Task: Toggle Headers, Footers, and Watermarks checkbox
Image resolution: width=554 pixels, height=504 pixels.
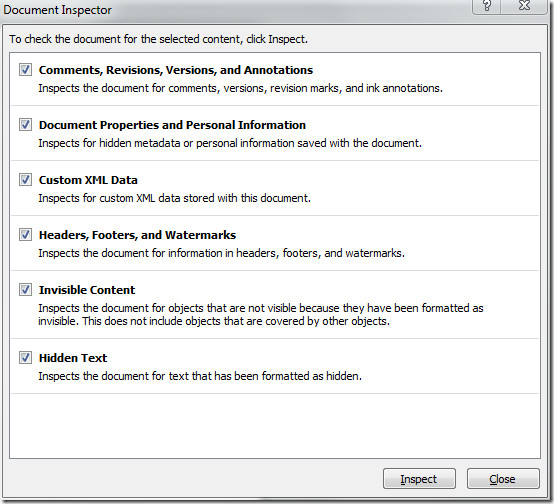Action: tap(25, 235)
